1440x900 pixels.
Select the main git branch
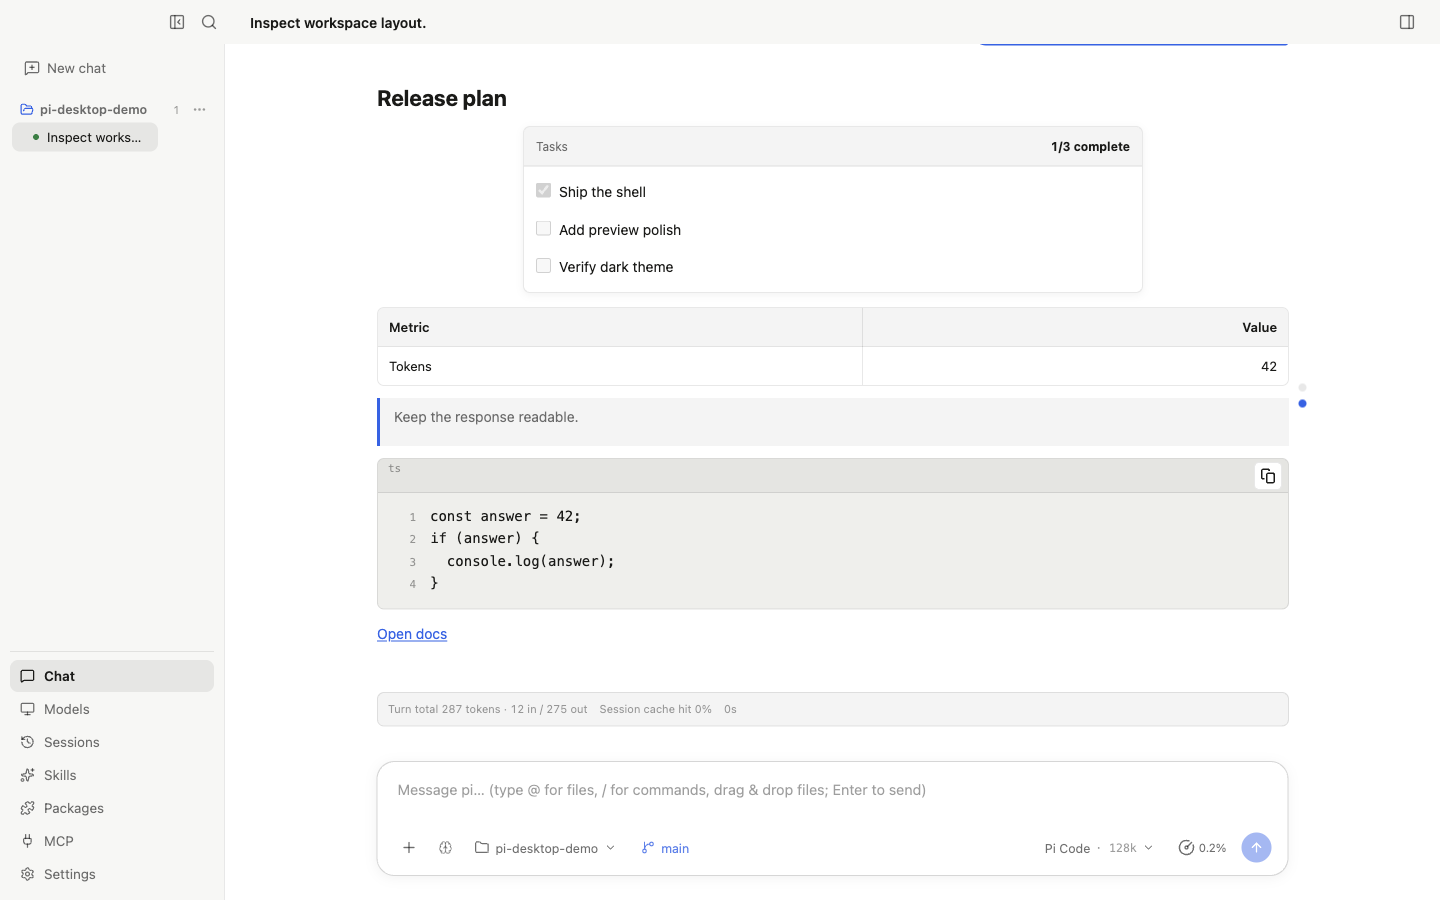pyautogui.click(x=665, y=848)
